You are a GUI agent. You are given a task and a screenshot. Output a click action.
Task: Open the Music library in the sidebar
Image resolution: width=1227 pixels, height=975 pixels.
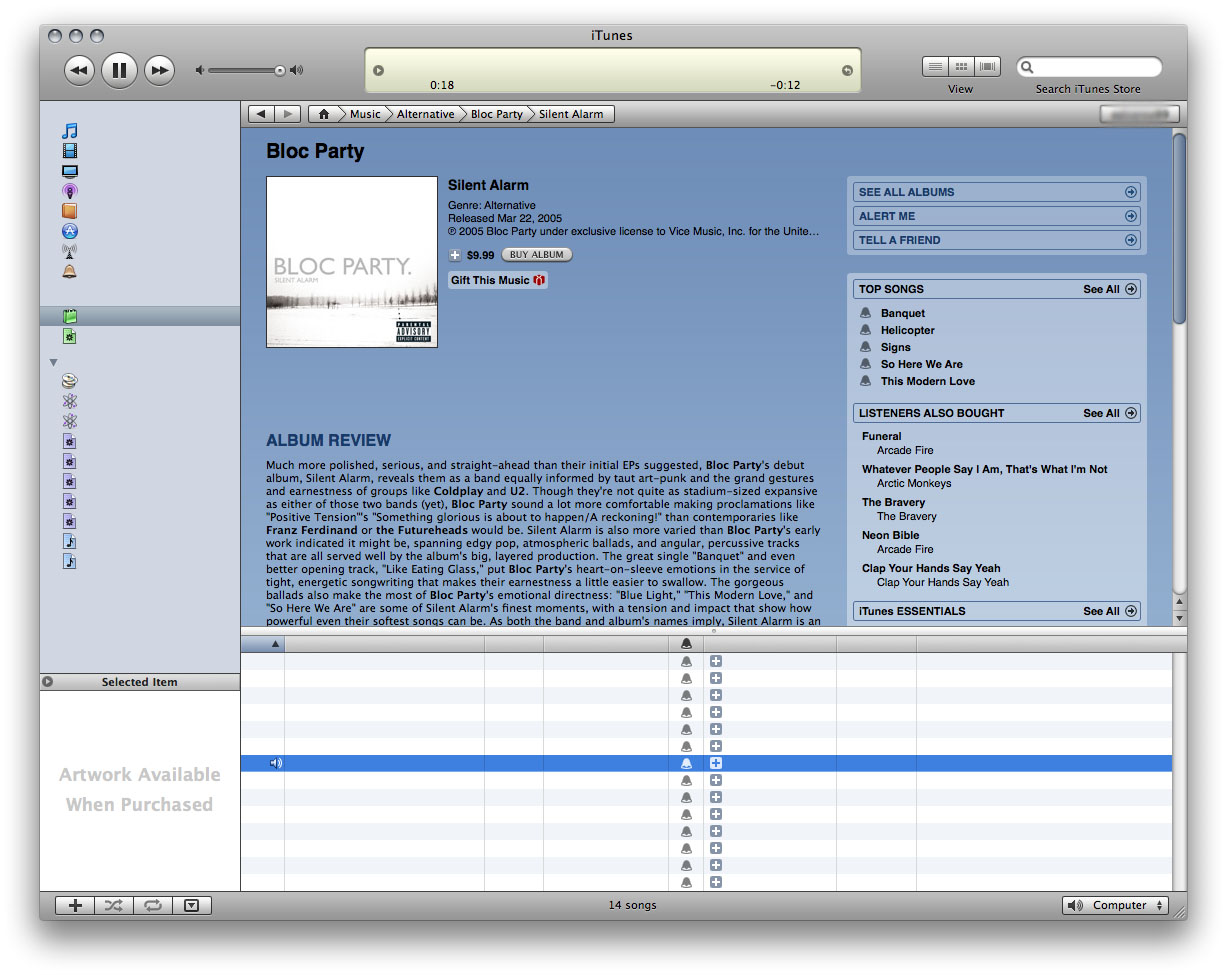pos(69,131)
